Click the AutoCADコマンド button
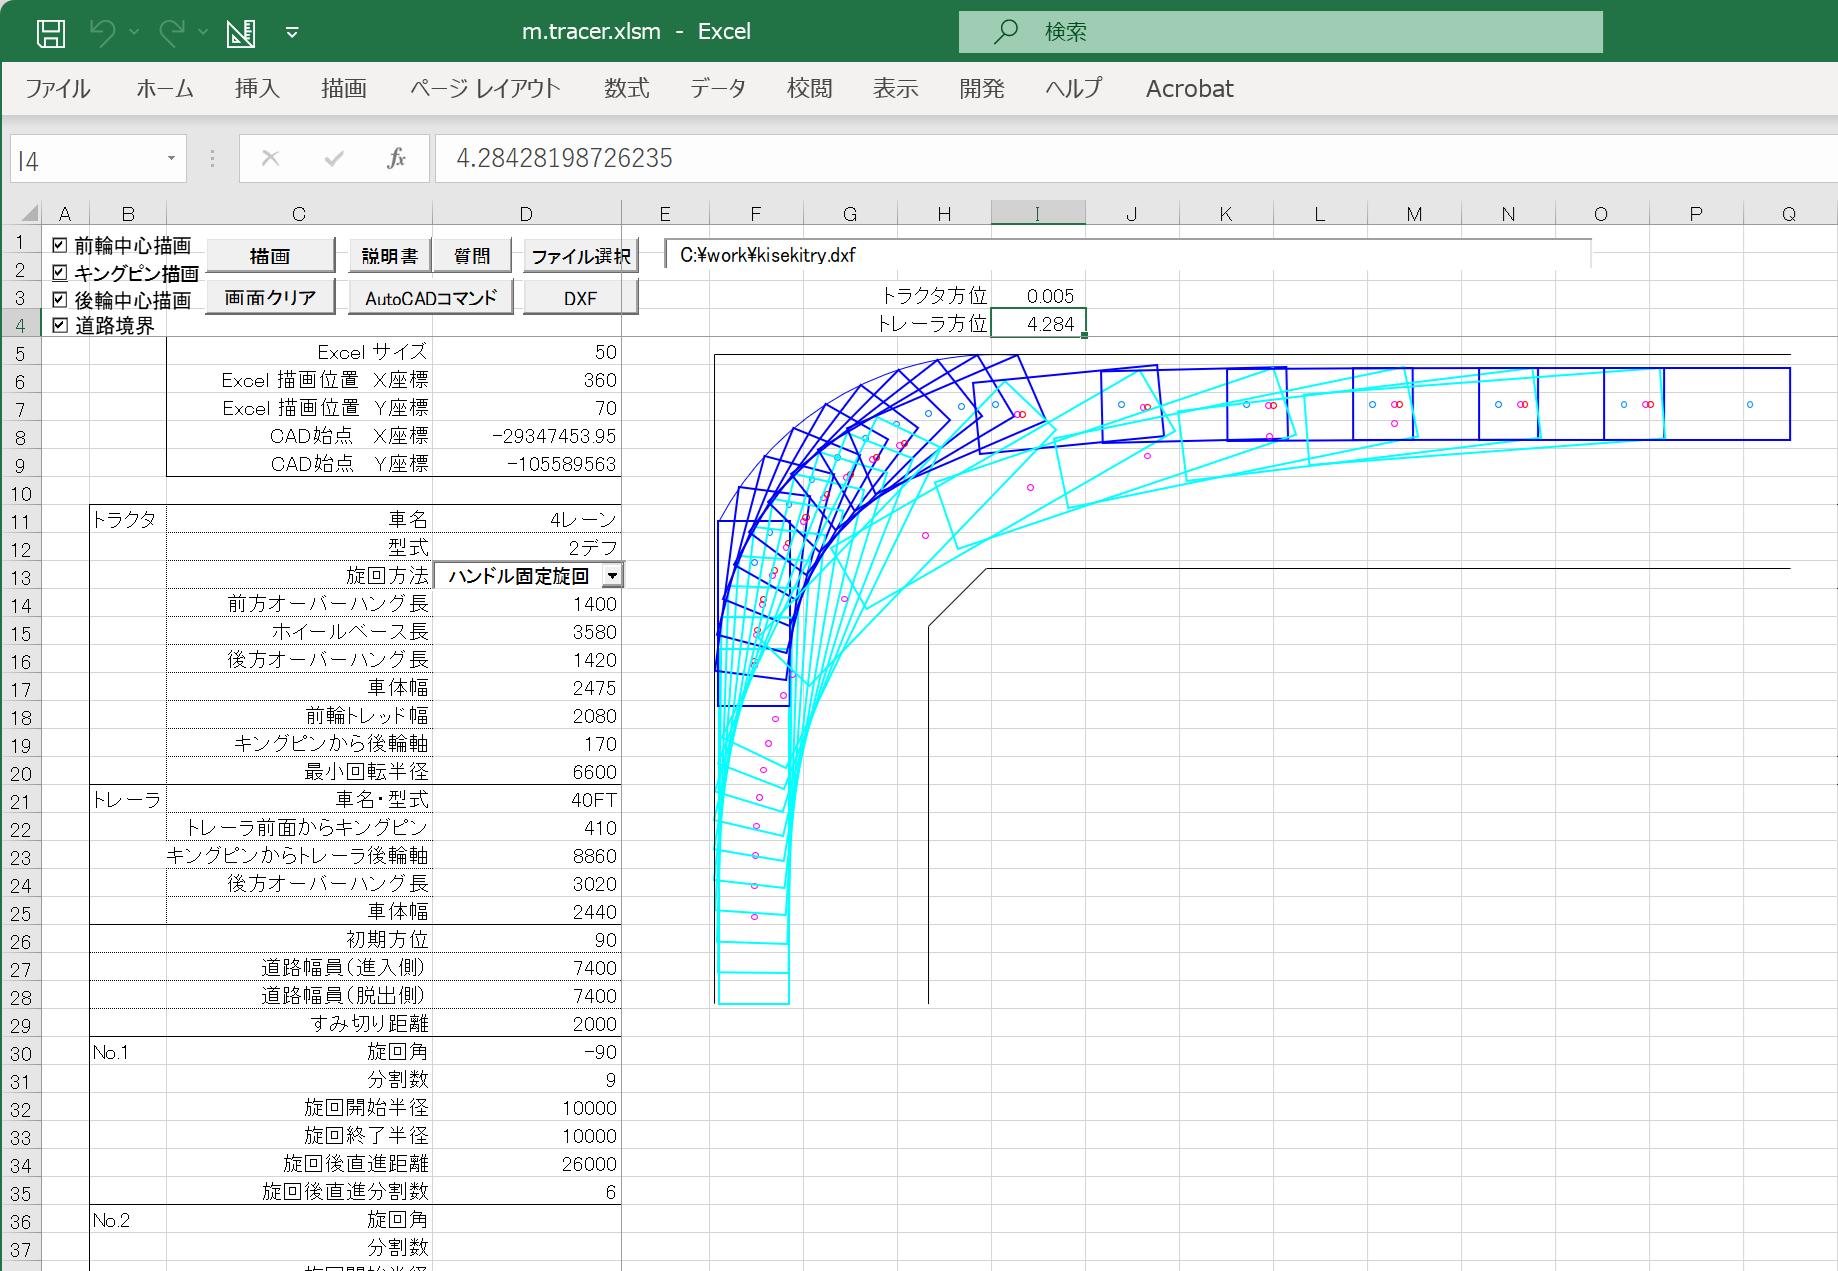 pyautogui.click(x=430, y=298)
